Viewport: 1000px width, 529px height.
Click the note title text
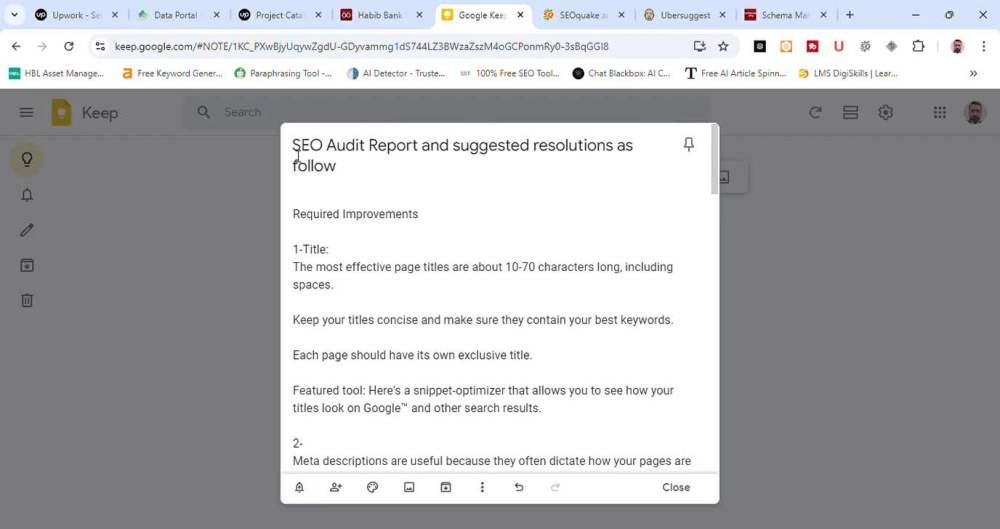(462, 155)
